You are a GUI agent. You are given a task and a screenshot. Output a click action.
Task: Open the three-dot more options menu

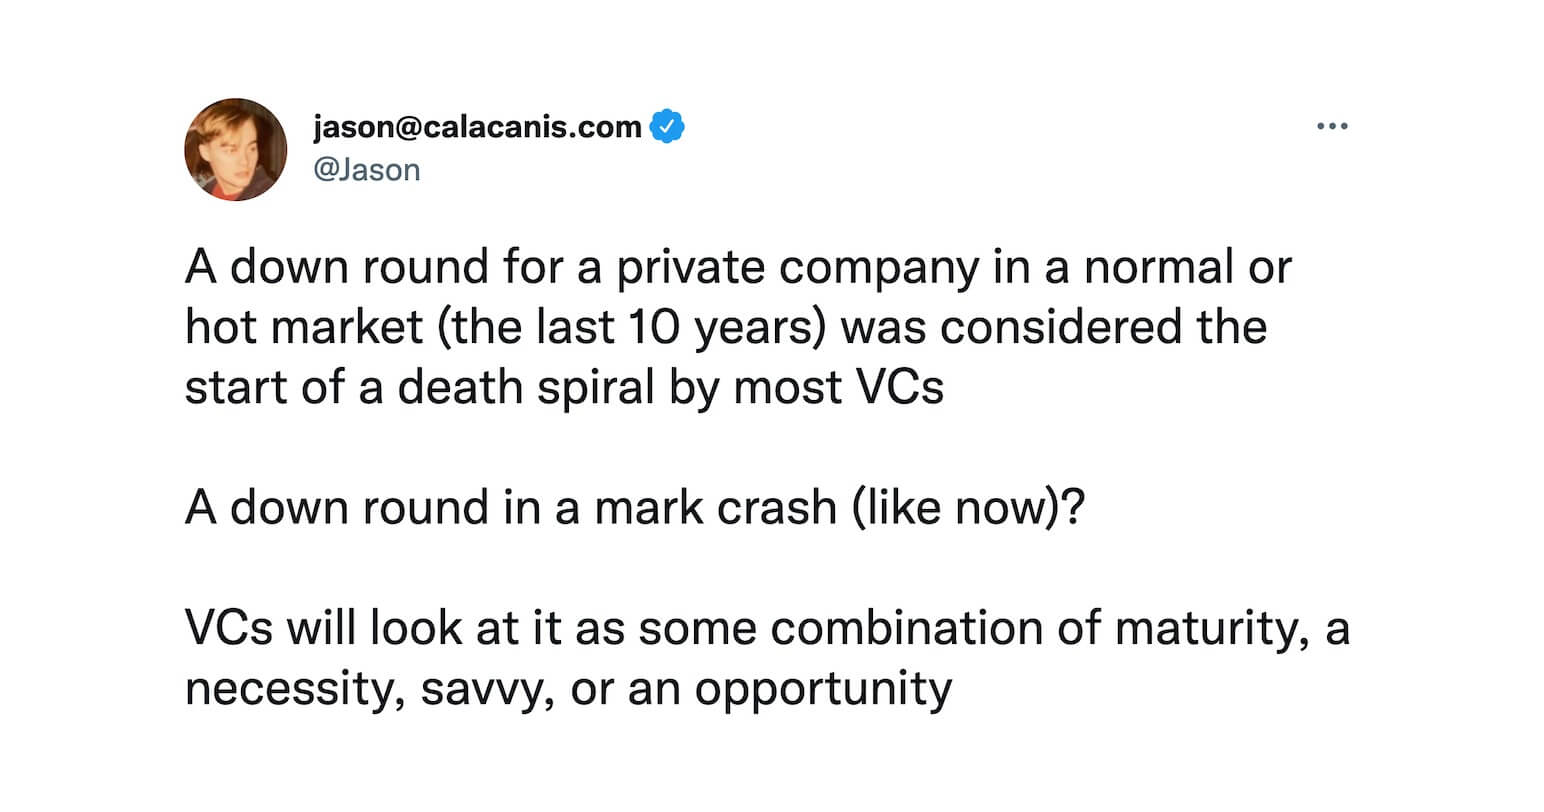click(1332, 127)
